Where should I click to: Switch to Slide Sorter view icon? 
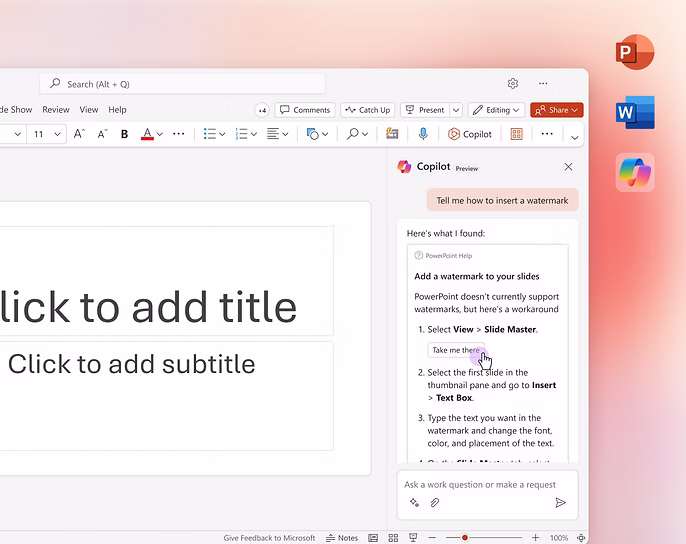[393, 538]
